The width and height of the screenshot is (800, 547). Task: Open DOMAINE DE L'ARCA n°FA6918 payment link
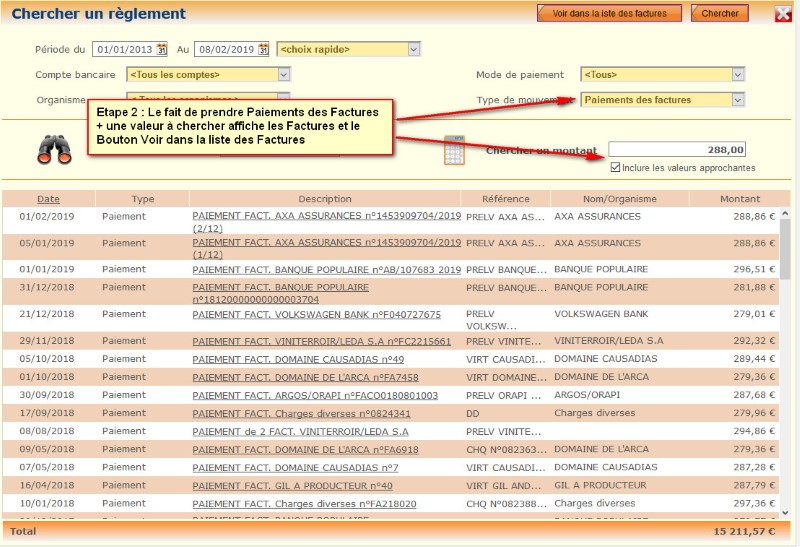pyautogui.click(x=305, y=450)
